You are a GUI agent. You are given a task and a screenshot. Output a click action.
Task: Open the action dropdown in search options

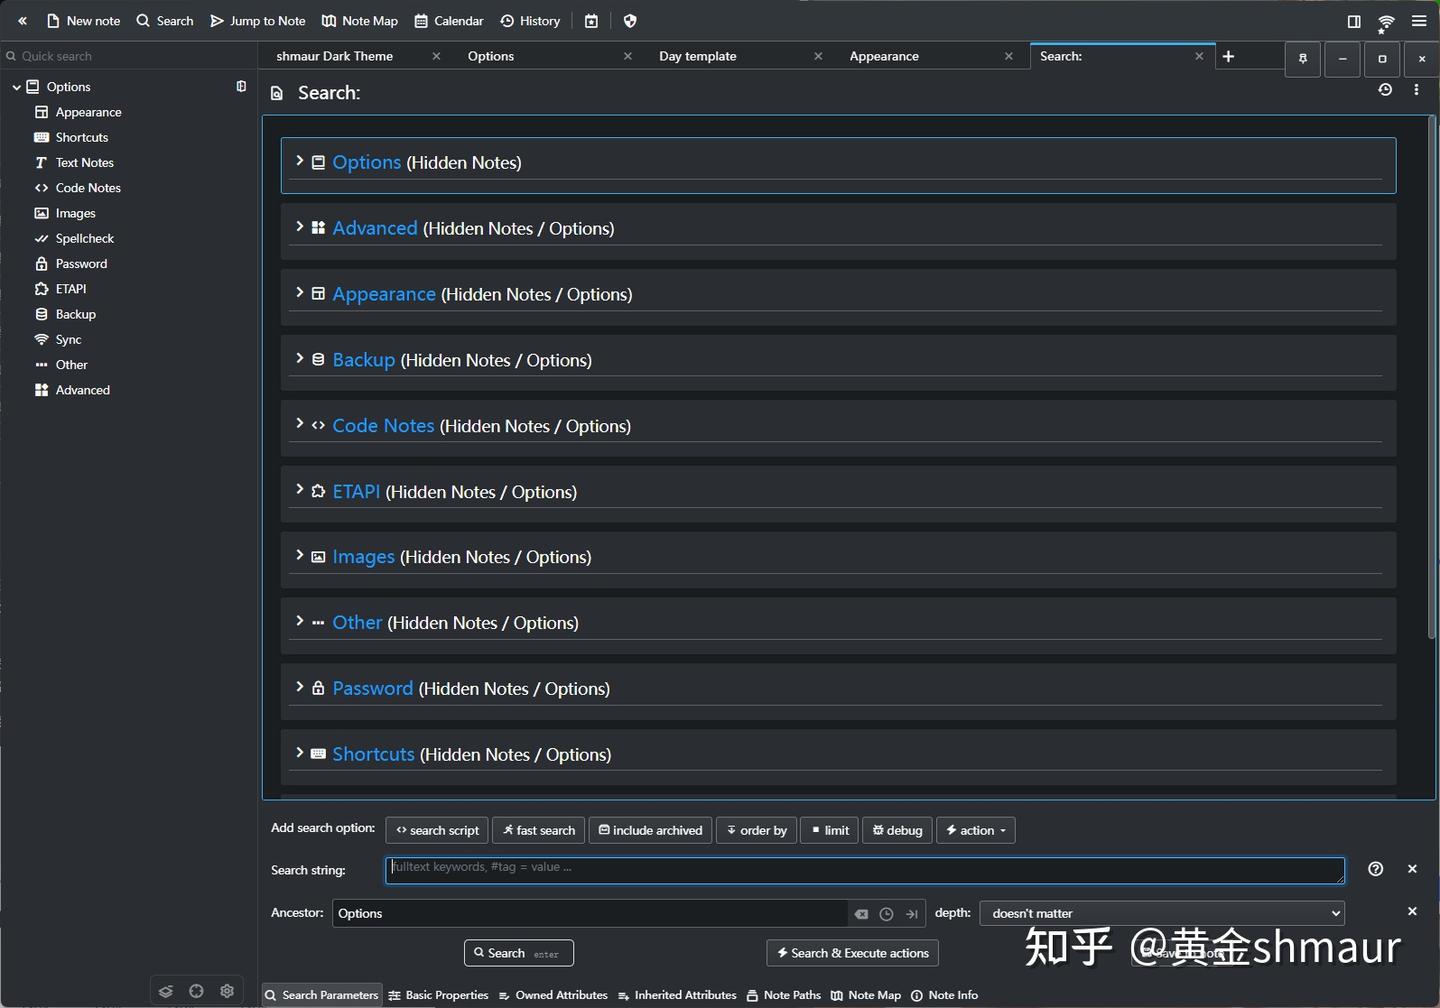click(x=975, y=830)
